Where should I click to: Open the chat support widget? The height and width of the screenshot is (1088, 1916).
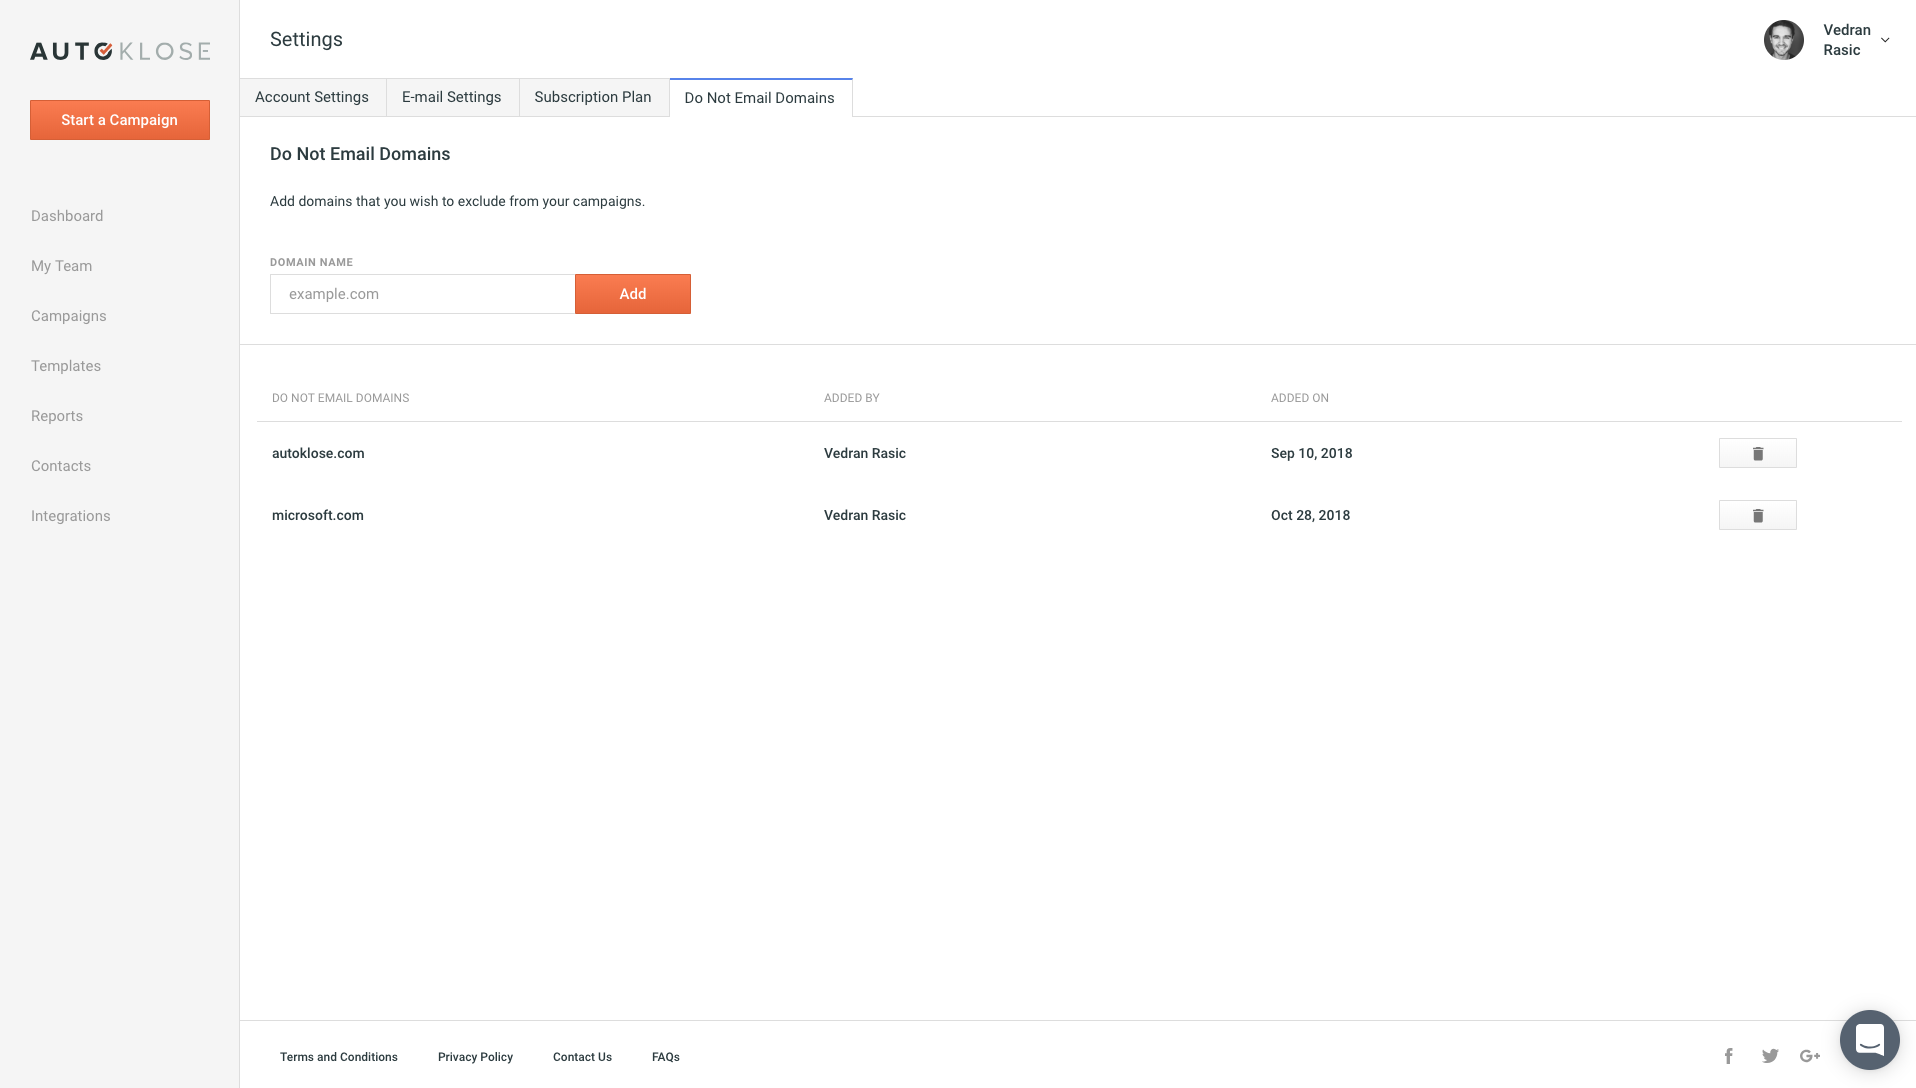pyautogui.click(x=1869, y=1040)
